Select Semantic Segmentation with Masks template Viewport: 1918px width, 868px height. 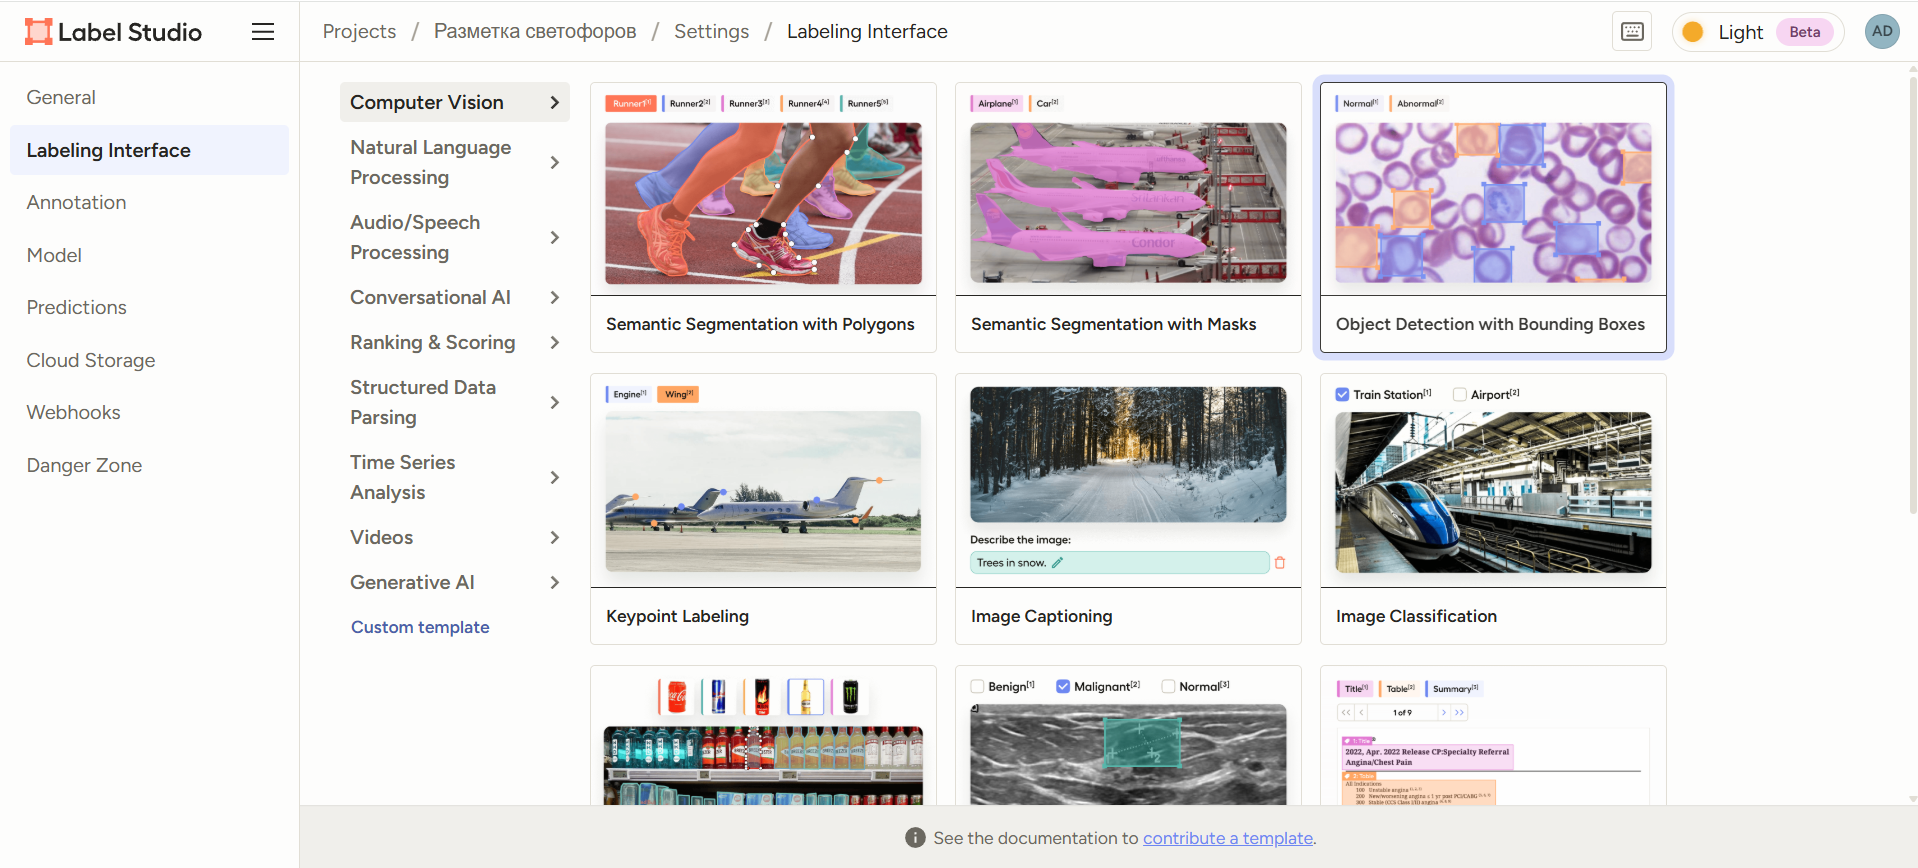1128,217
